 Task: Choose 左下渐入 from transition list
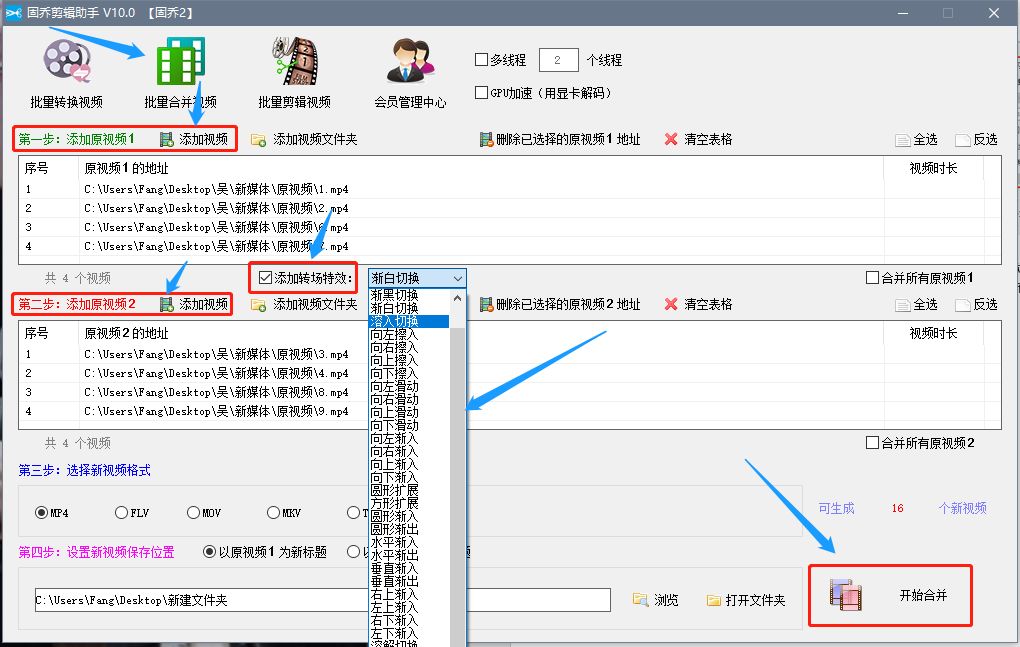click(x=409, y=633)
